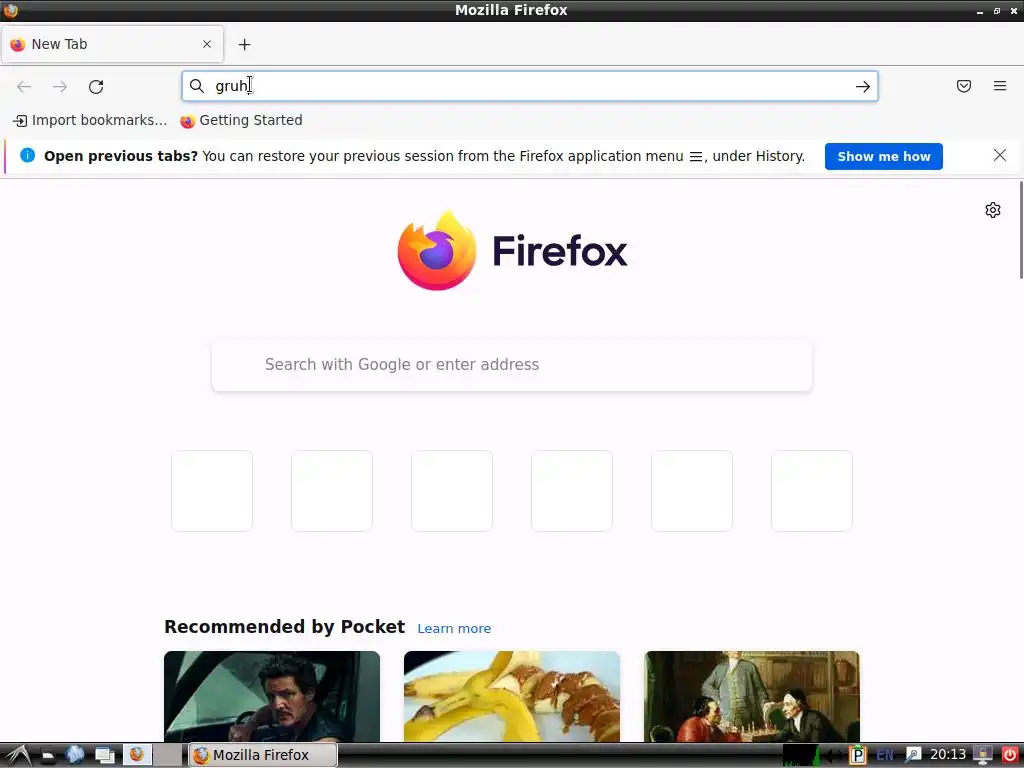Click the Firefox icon in title bar
Image resolution: width=1024 pixels, height=768 pixels.
[10, 10]
